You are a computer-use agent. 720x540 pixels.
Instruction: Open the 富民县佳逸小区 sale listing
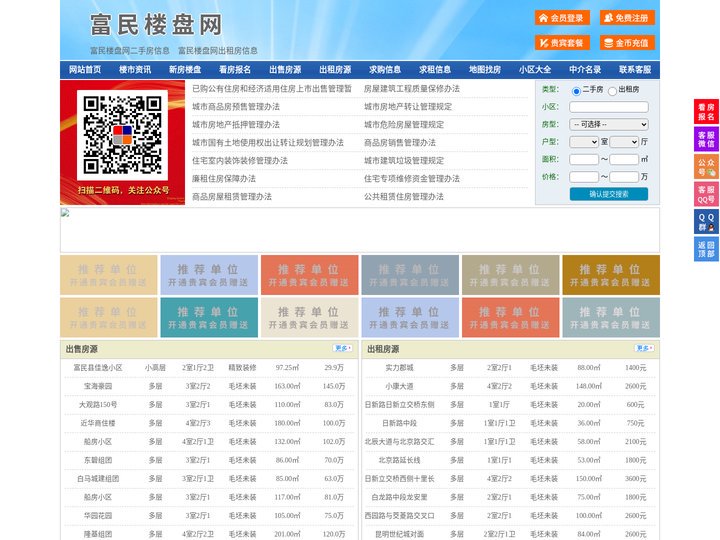98,368
